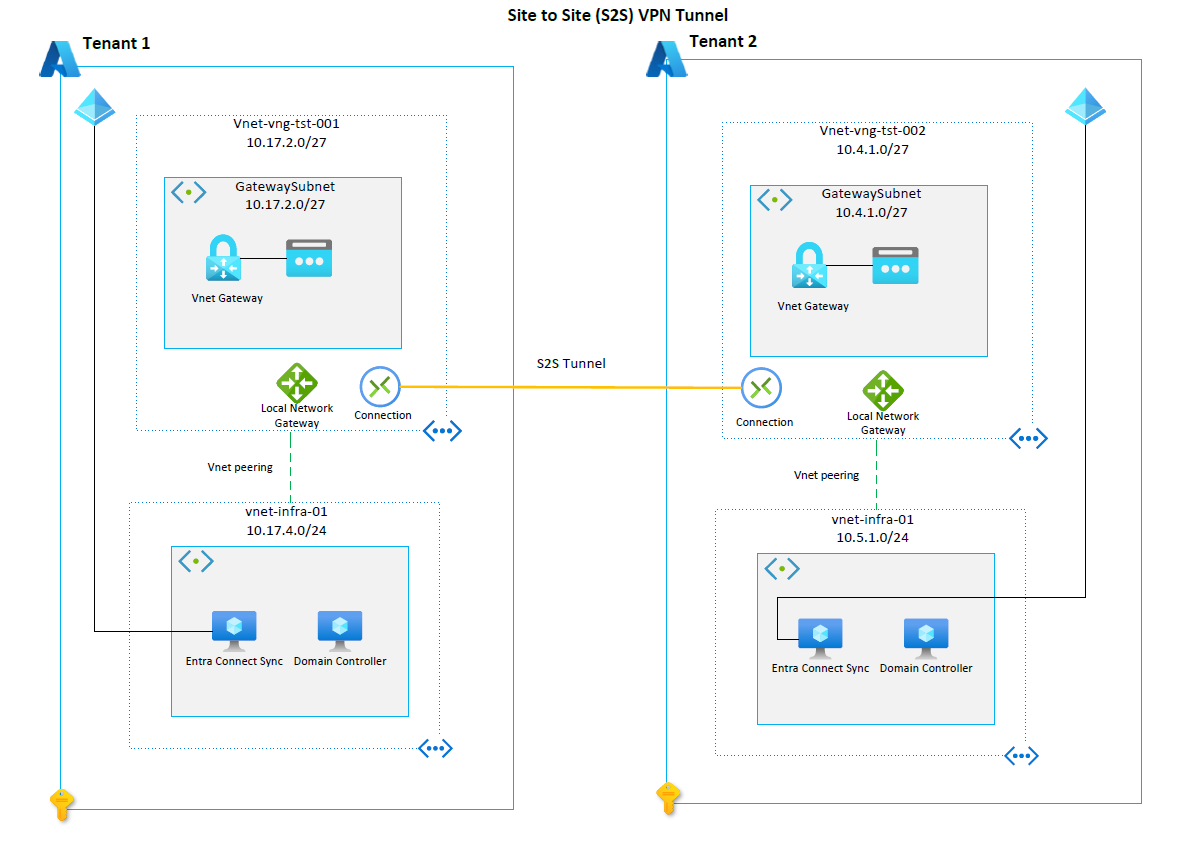Click the Azure logo above Tenant 1

tap(60, 58)
